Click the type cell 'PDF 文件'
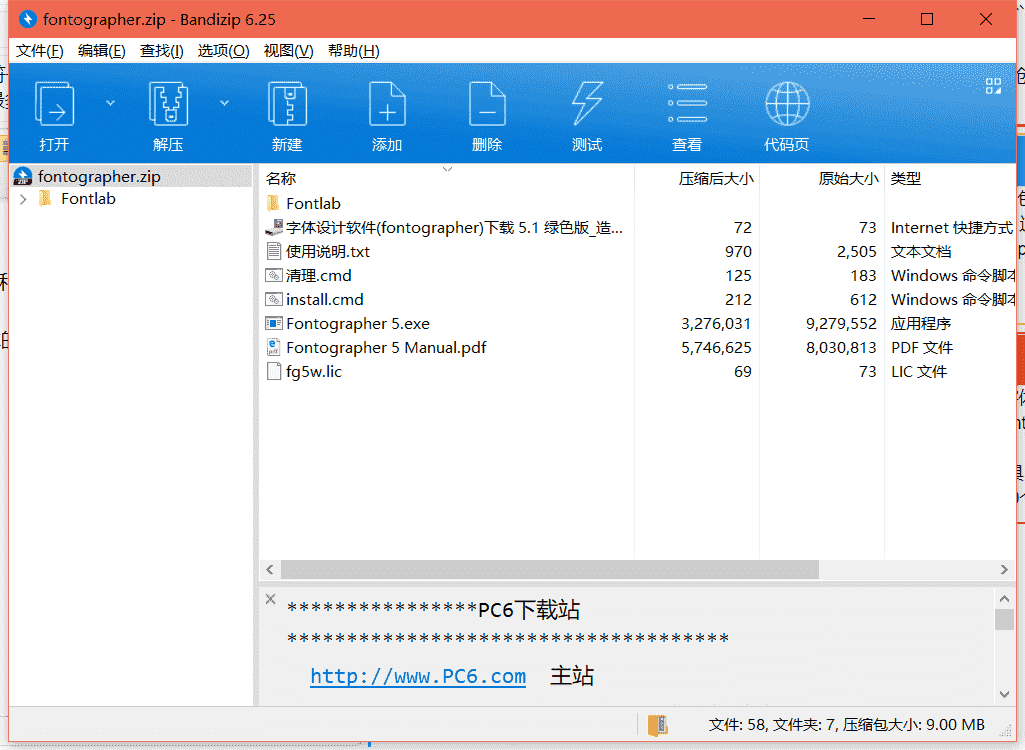This screenshot has height=750, width=1025. pos(922,348)
